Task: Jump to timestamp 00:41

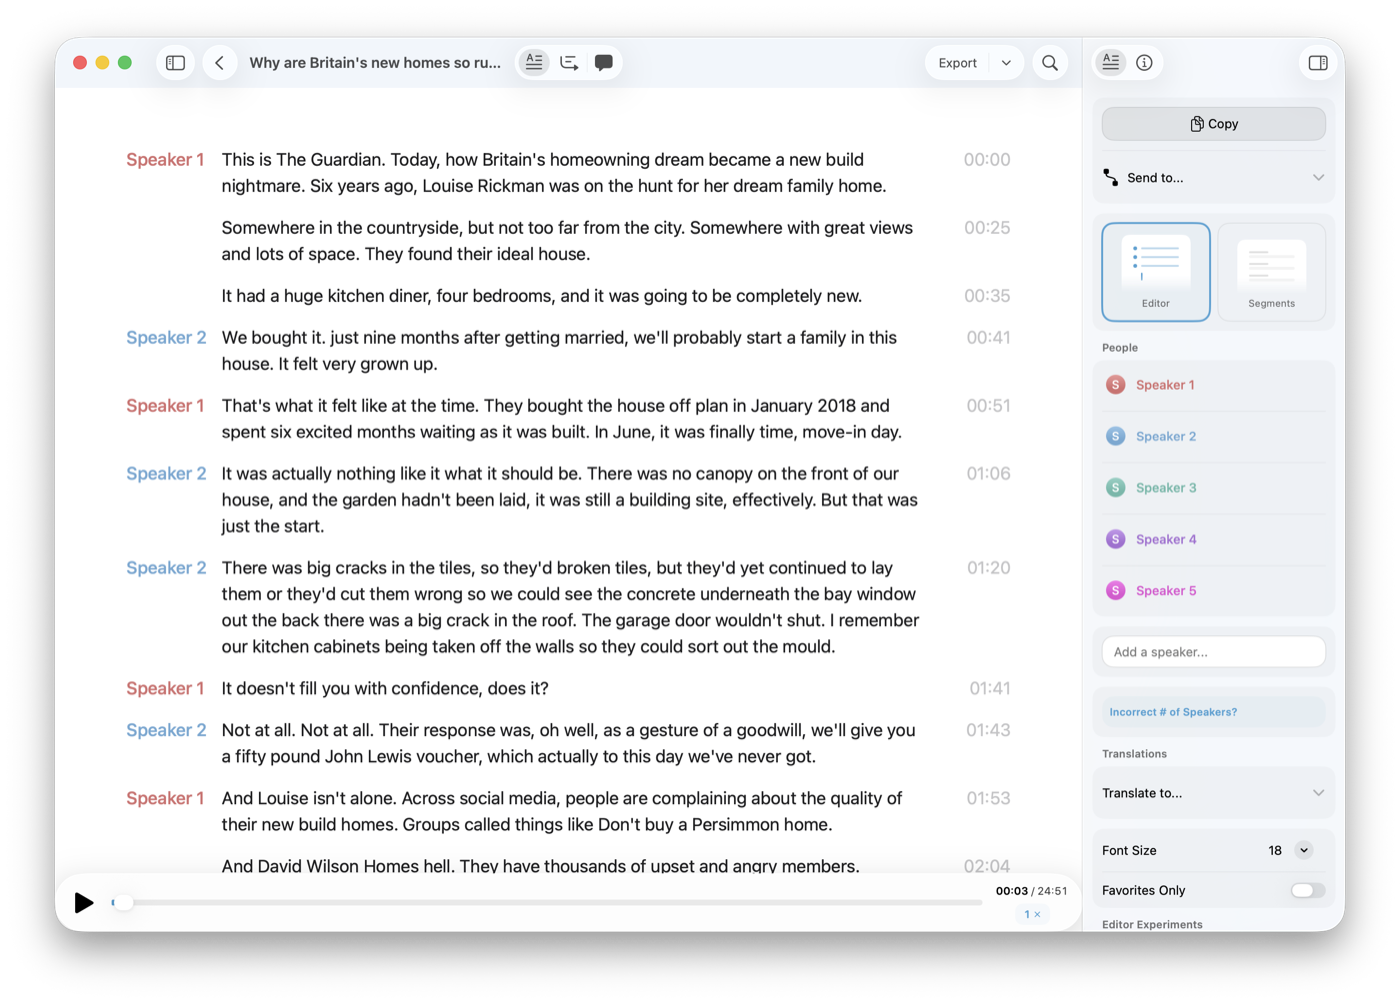Action: [988, 338]
